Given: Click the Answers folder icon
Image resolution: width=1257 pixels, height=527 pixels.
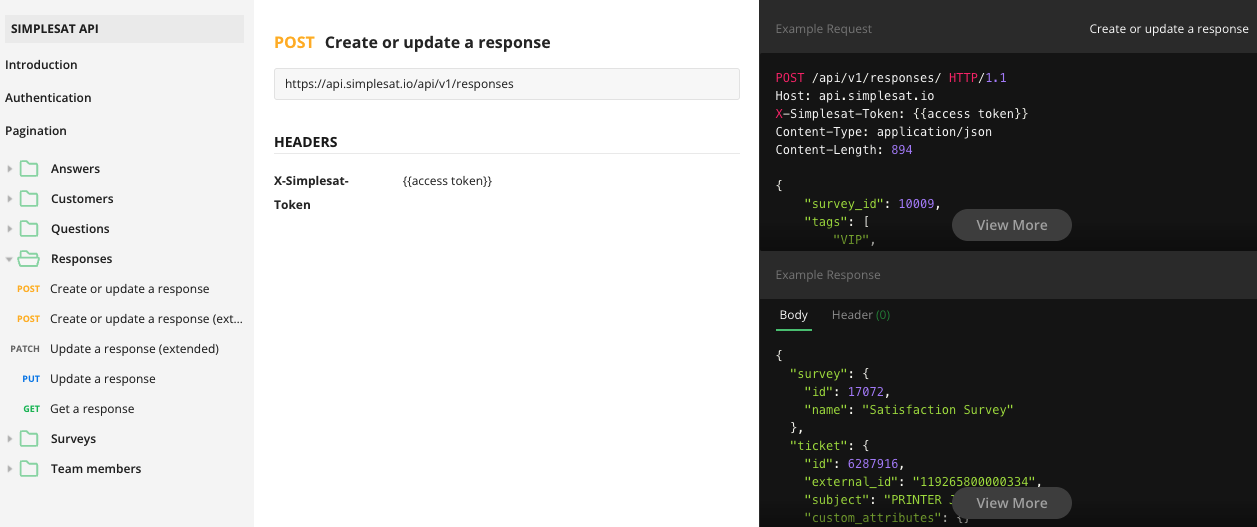Looking at the screenshot, I should pyautogui.click(x=29, y=169).
